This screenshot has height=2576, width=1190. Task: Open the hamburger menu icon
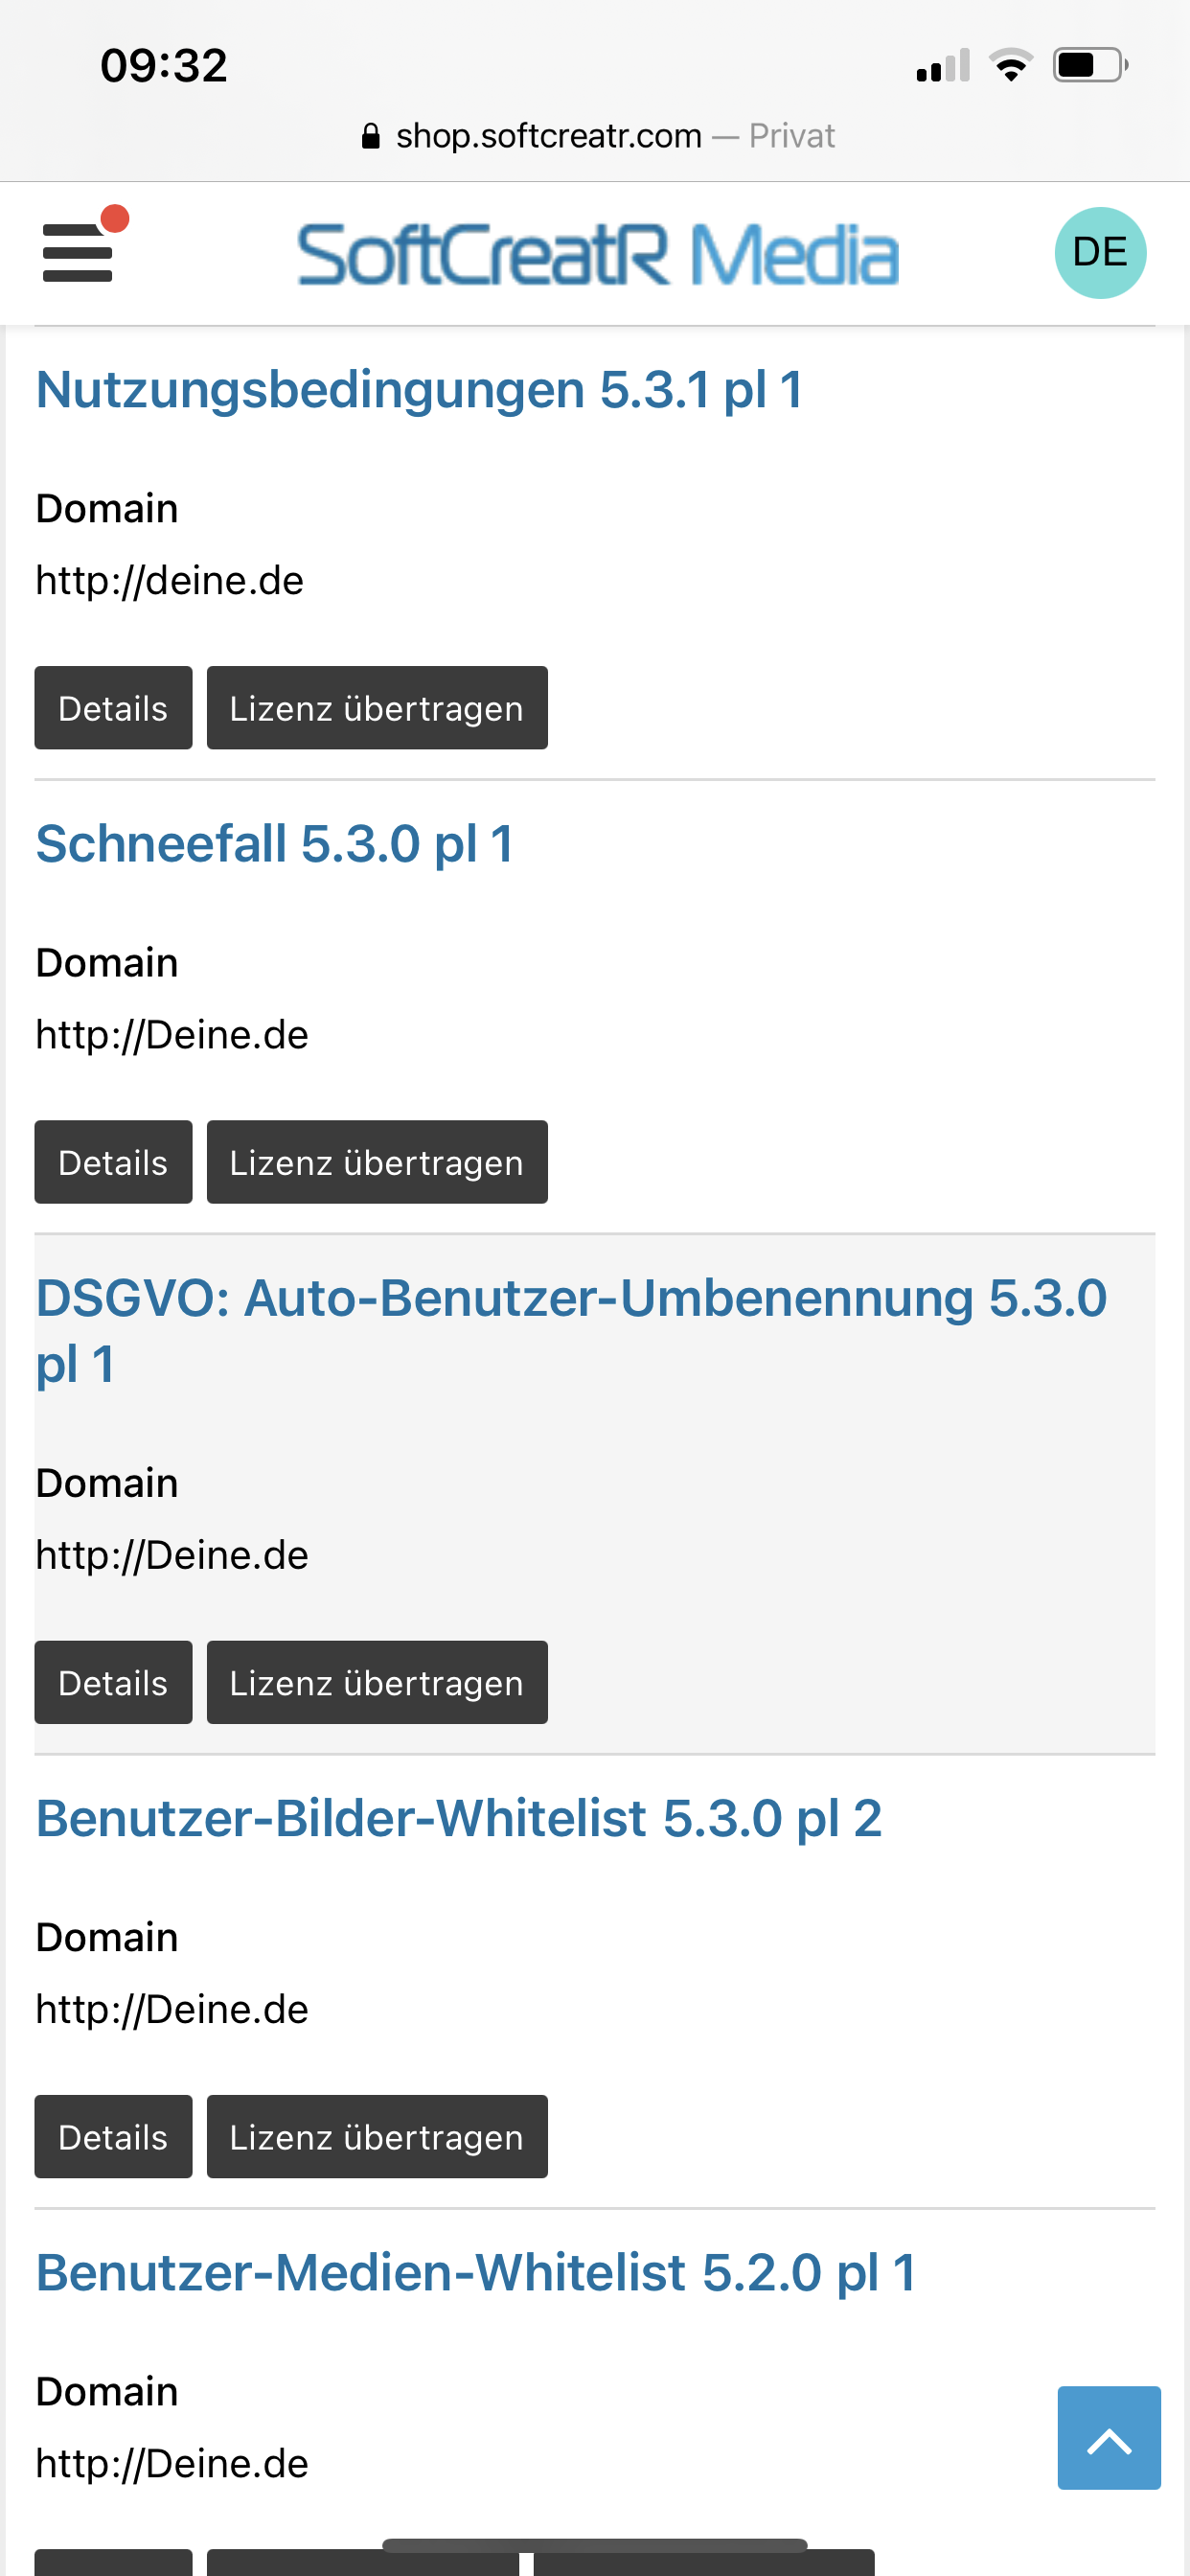pyautogui.click(x=77, y=252)
